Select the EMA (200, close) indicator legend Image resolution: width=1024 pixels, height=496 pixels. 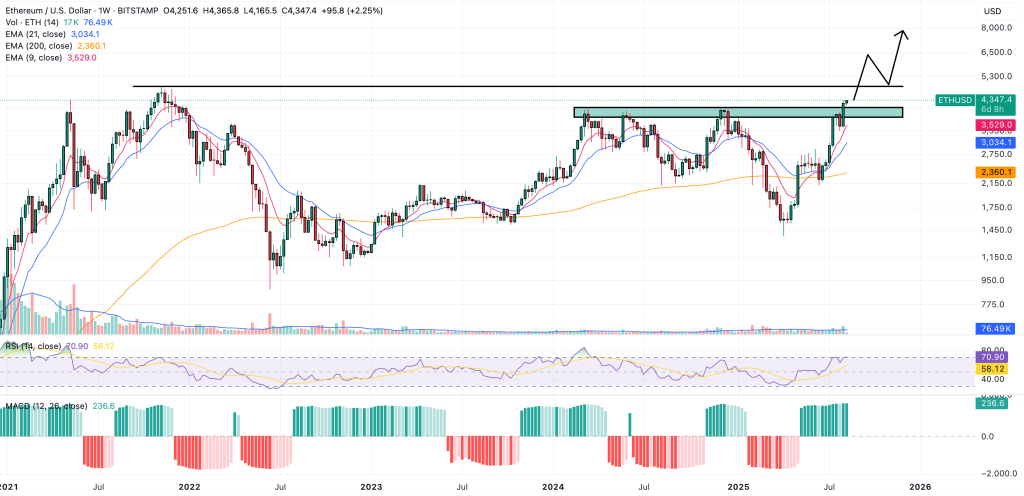pos(37,46)
